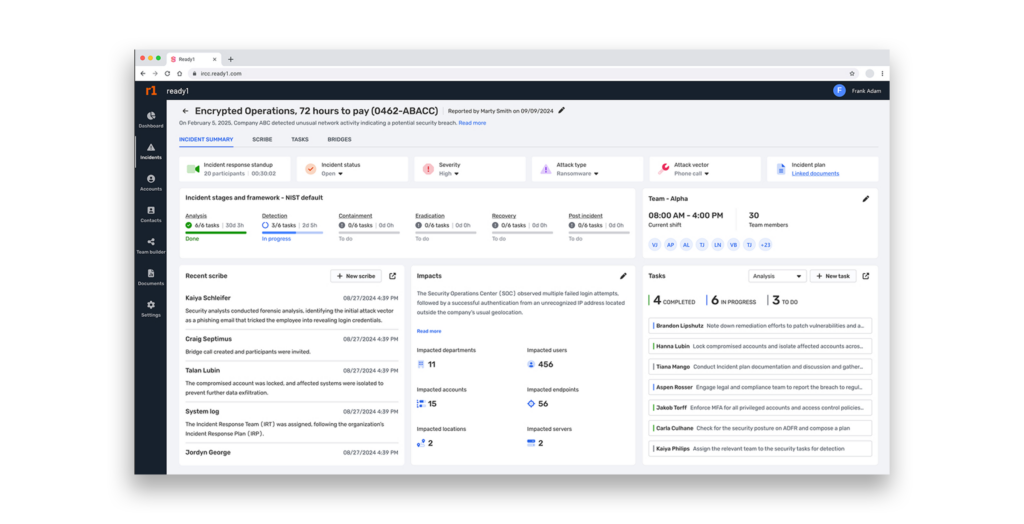Select Kaiya Schleifer scribe entry
This screenshot has height=524, width=1024.
[291, 309]
